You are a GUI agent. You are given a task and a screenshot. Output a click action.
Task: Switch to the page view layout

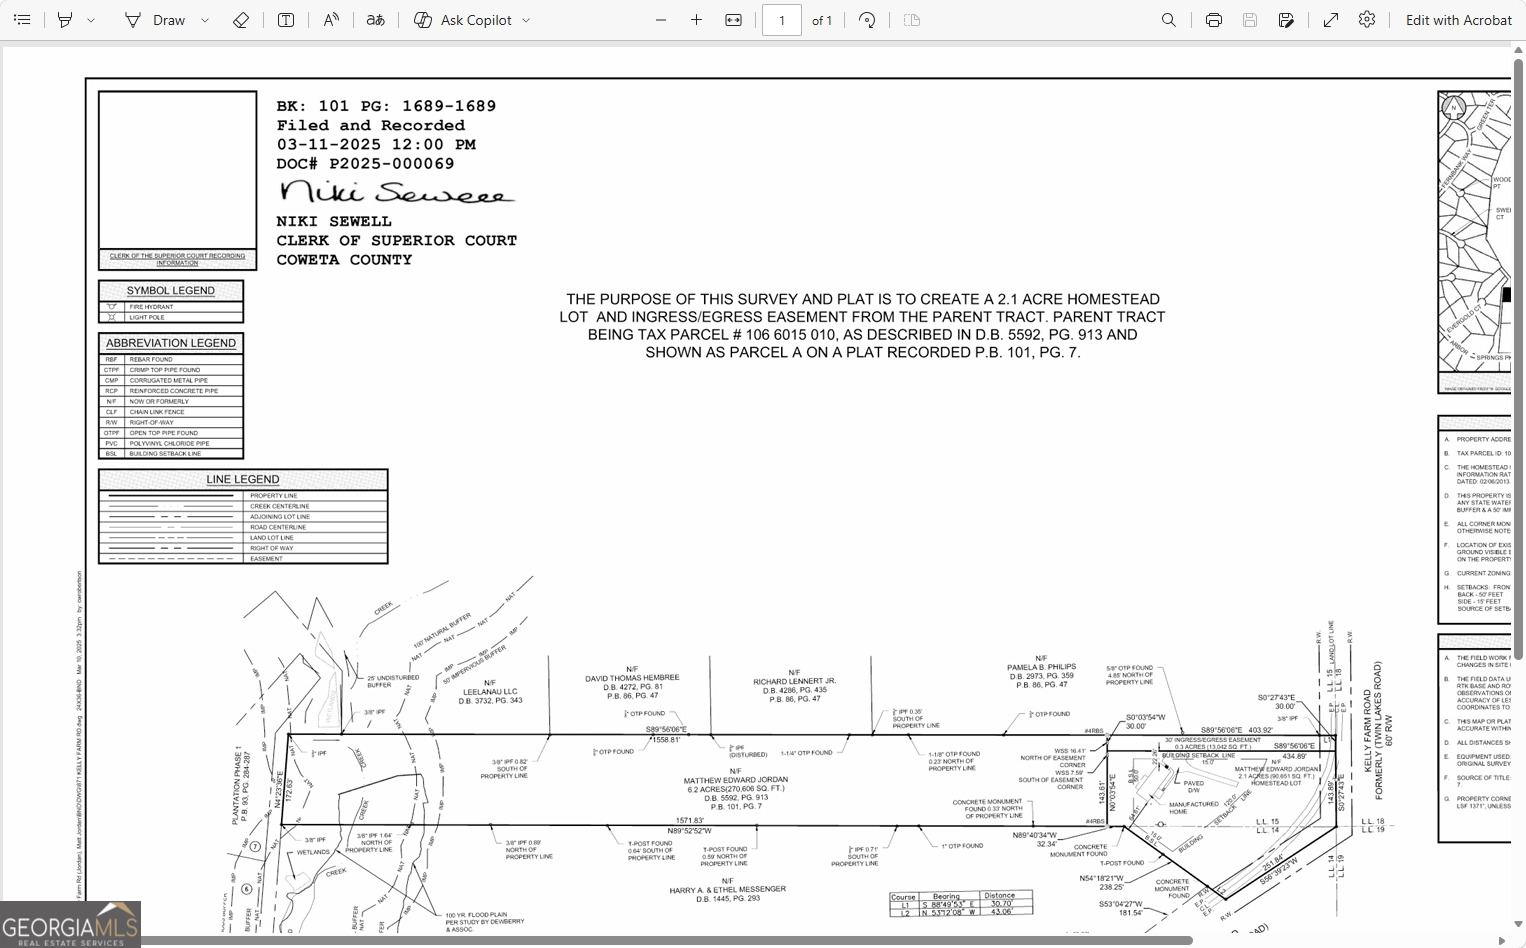pyautogui.click(x=912, y=20)
